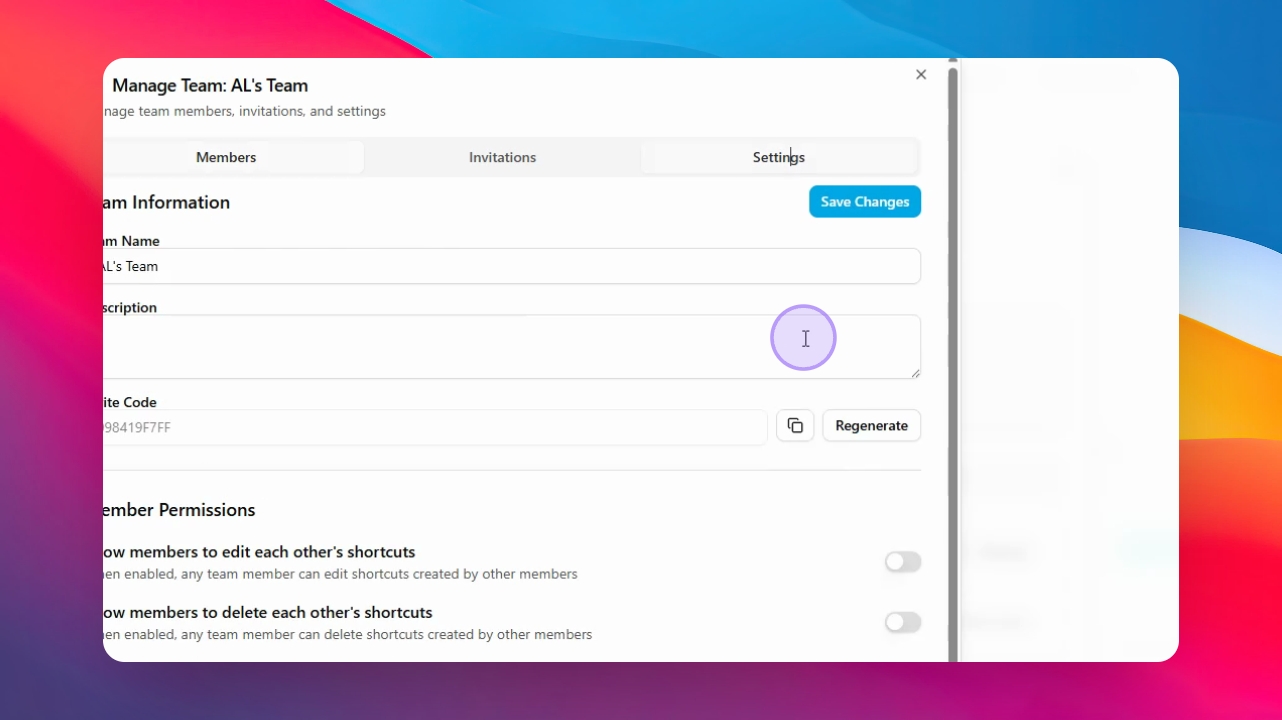Enable members deleting each other's shortcuts

tap(902, 622)
